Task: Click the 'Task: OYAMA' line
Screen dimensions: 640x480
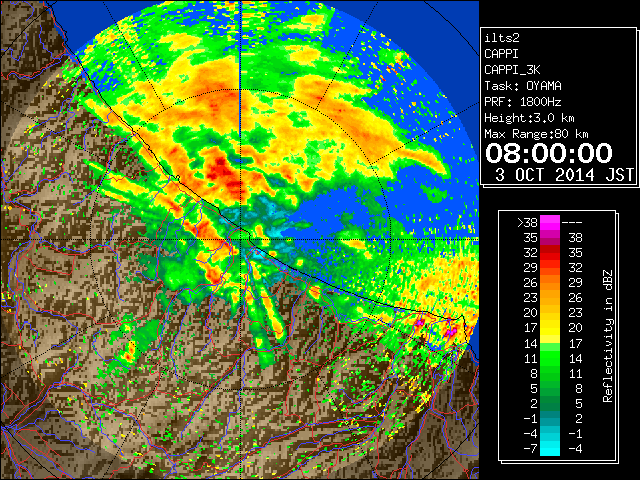Action: [523, 86]
